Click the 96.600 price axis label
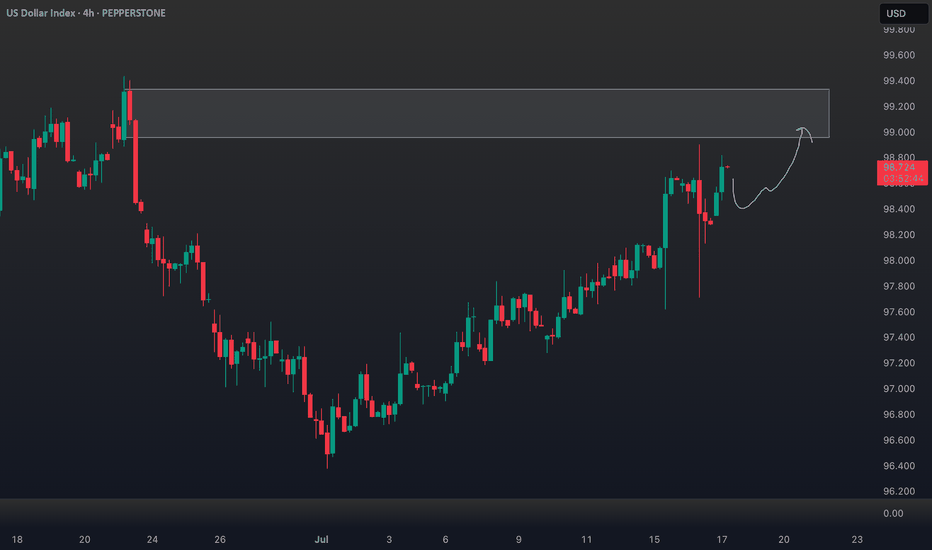The height and width of the screenshot is (550, 932). coord(899,440)
